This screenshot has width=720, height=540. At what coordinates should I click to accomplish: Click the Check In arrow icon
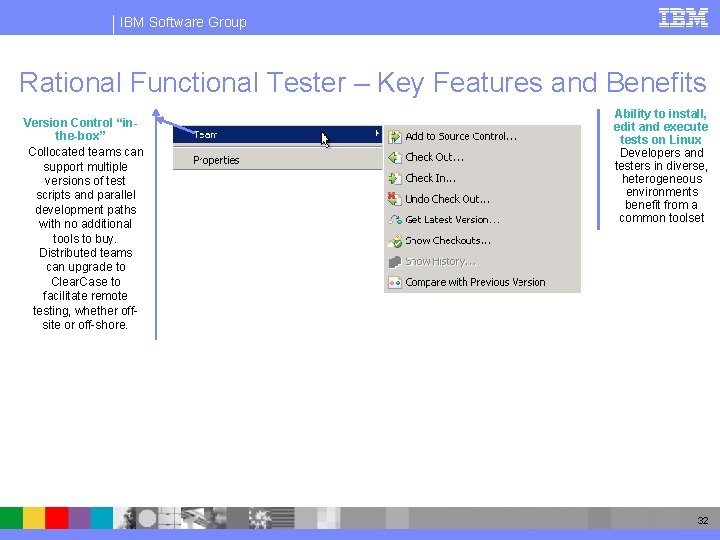[x=394, y=178]
